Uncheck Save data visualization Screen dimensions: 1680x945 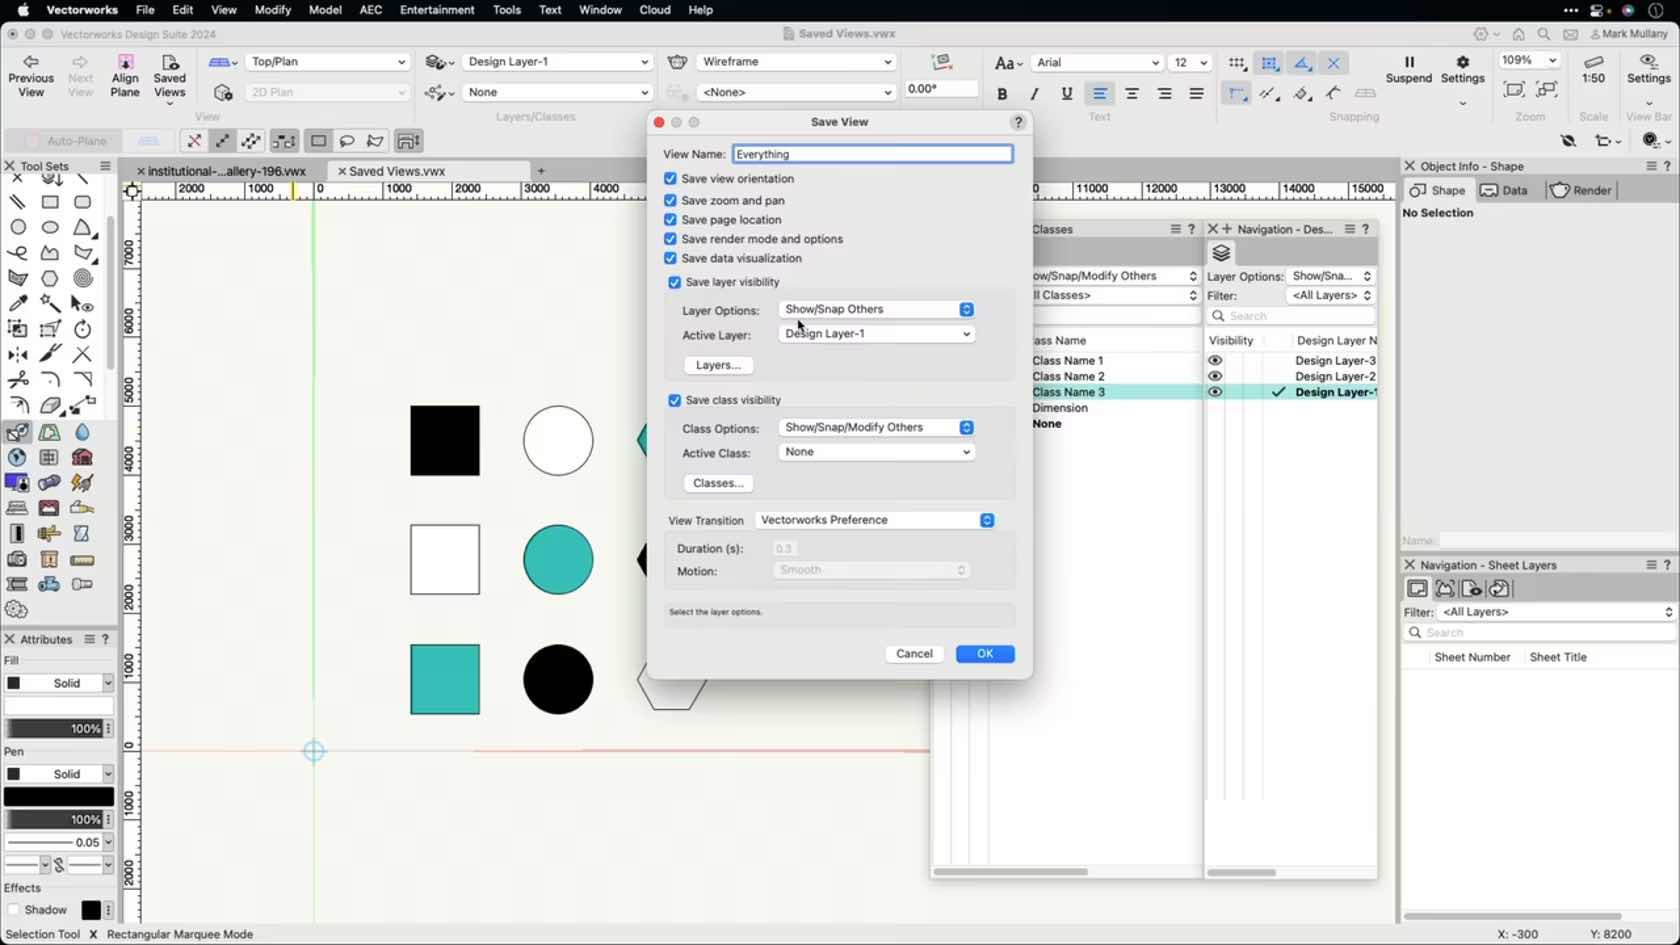pyautogui.click(x=670, y=258)
